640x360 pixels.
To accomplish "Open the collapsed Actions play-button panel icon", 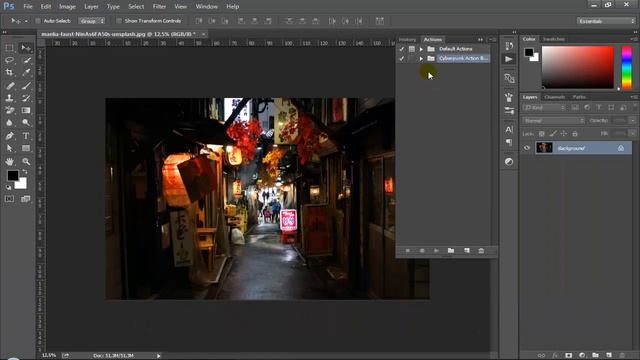I will point(509,59).
